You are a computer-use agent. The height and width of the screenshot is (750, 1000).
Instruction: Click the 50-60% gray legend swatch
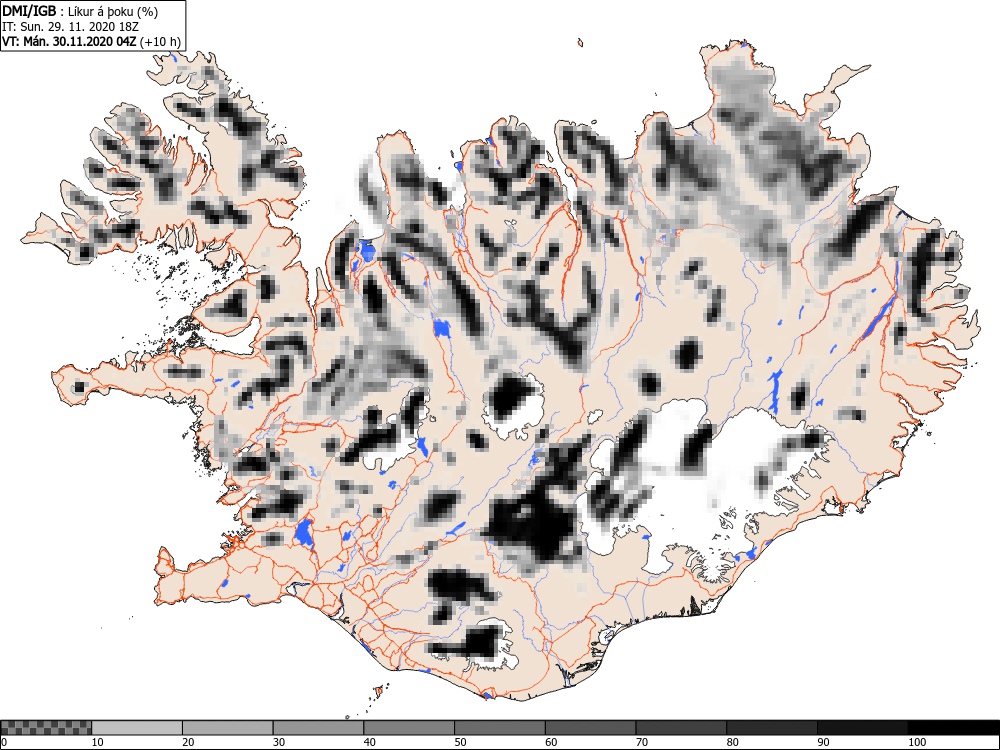tap(499, 728)
